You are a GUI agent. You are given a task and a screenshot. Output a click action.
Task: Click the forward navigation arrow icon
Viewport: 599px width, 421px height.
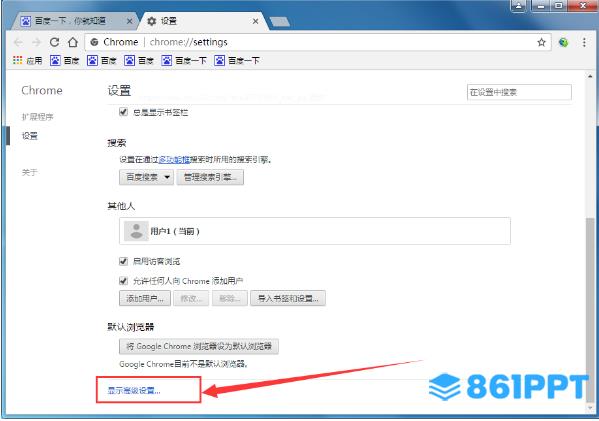point(36,42)
